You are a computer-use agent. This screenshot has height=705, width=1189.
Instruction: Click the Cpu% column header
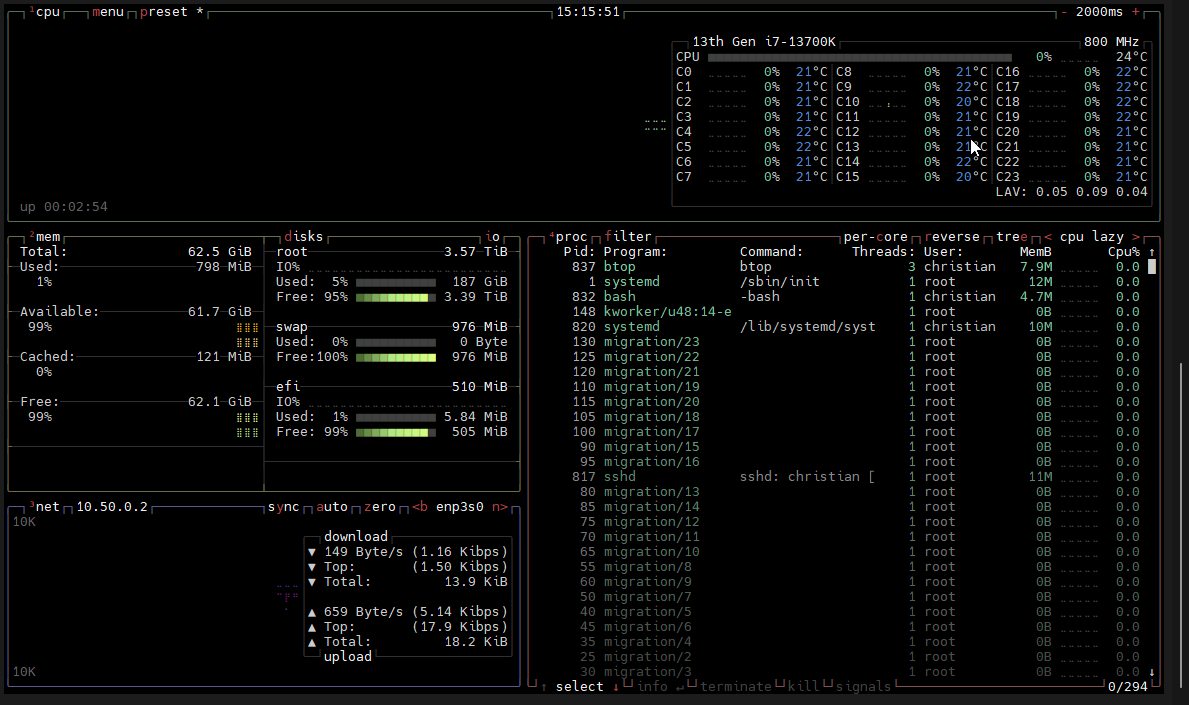click(x=1124, y=252)
